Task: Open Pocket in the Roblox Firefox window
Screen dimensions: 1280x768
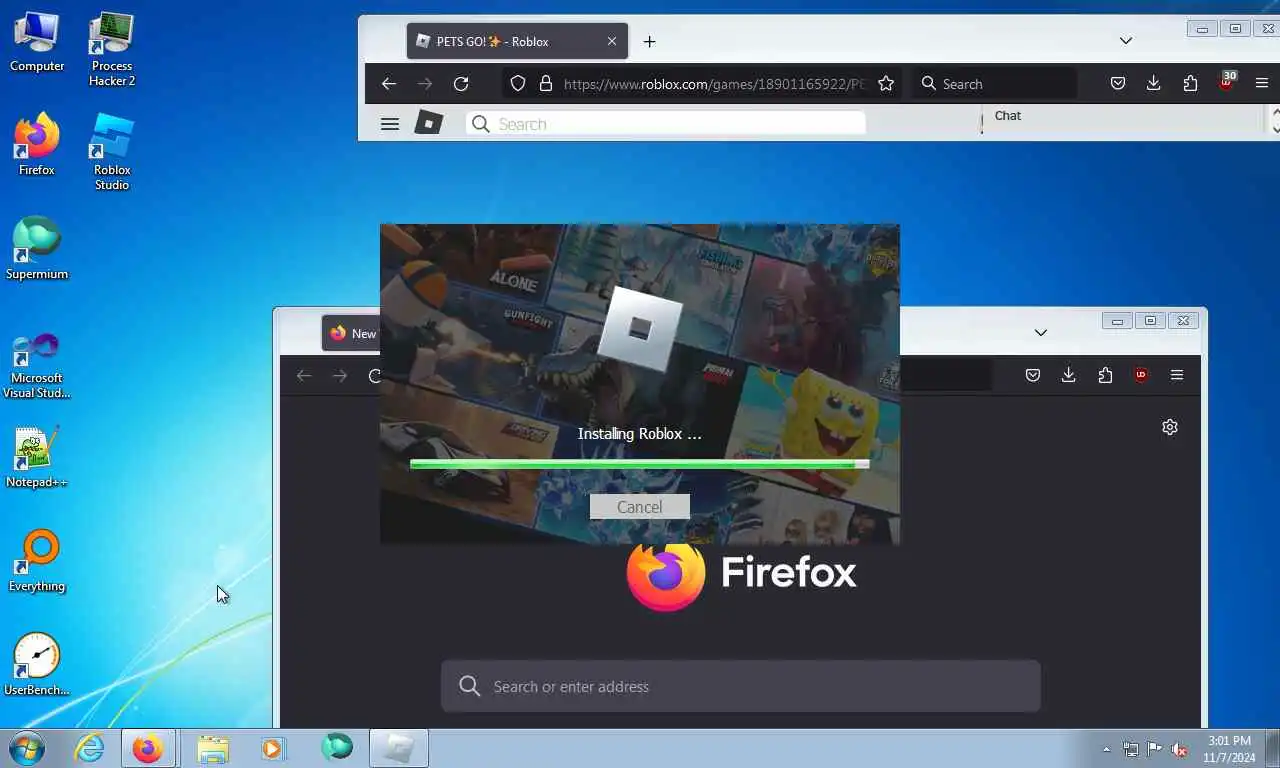Action: click(1118, 84)
